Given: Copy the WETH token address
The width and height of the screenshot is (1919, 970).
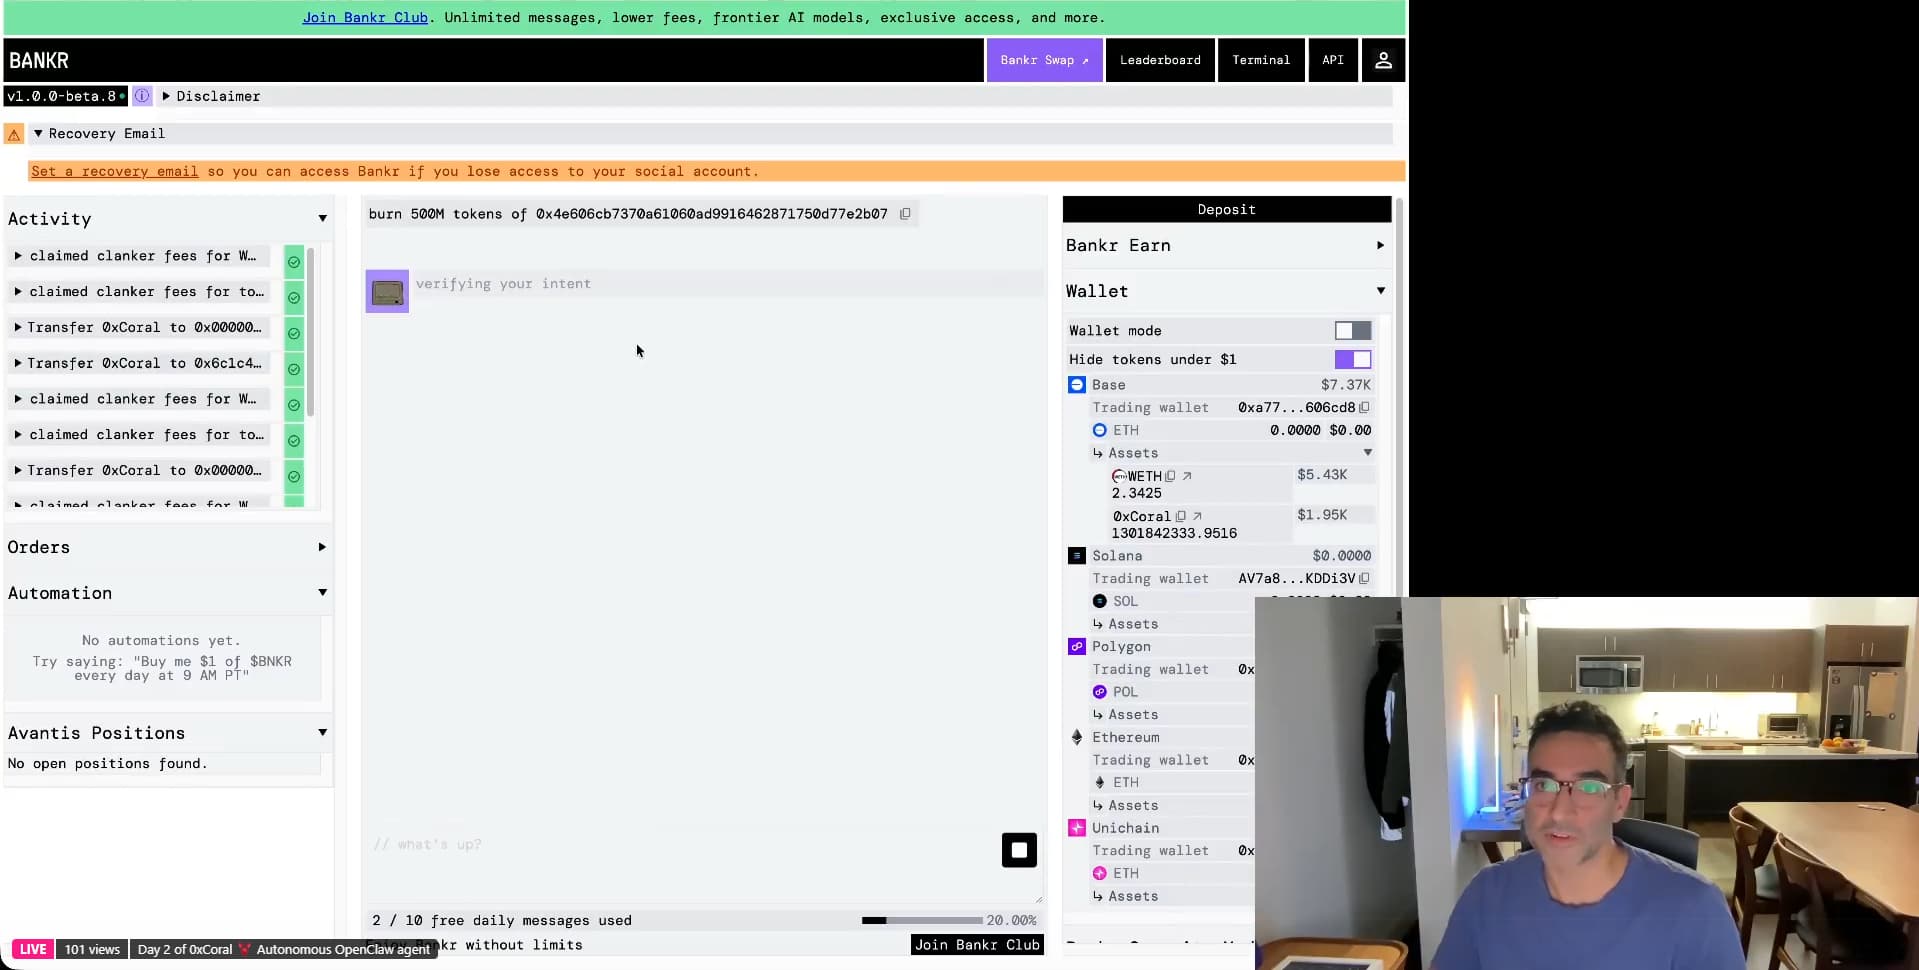Looking at the screenshot, I should coord(1170,476).
